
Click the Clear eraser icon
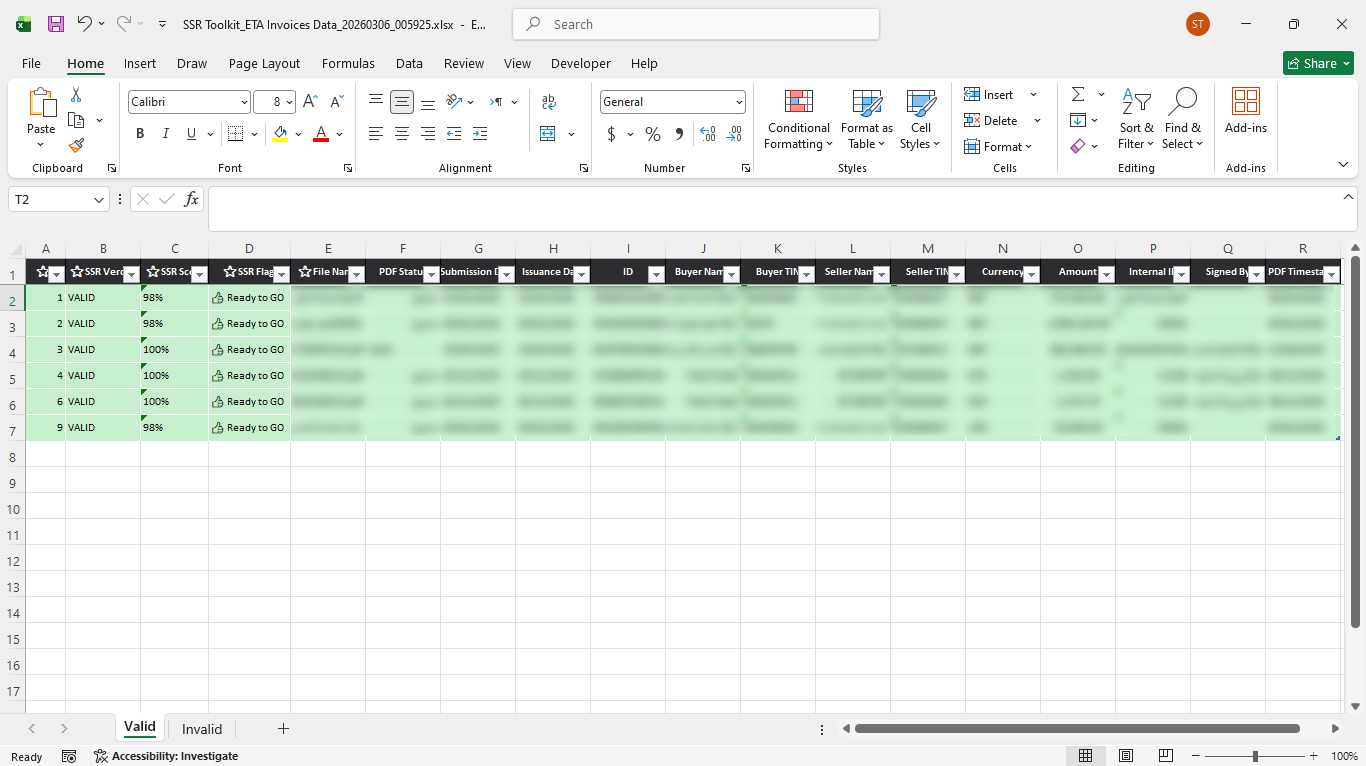1078,146
